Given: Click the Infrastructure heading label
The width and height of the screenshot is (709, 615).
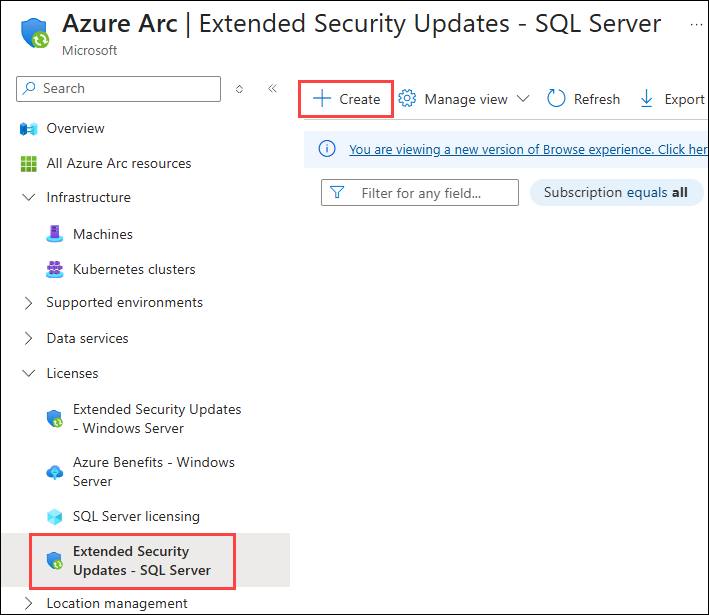Looking at the screenshot, I should [x=89, y=198].
